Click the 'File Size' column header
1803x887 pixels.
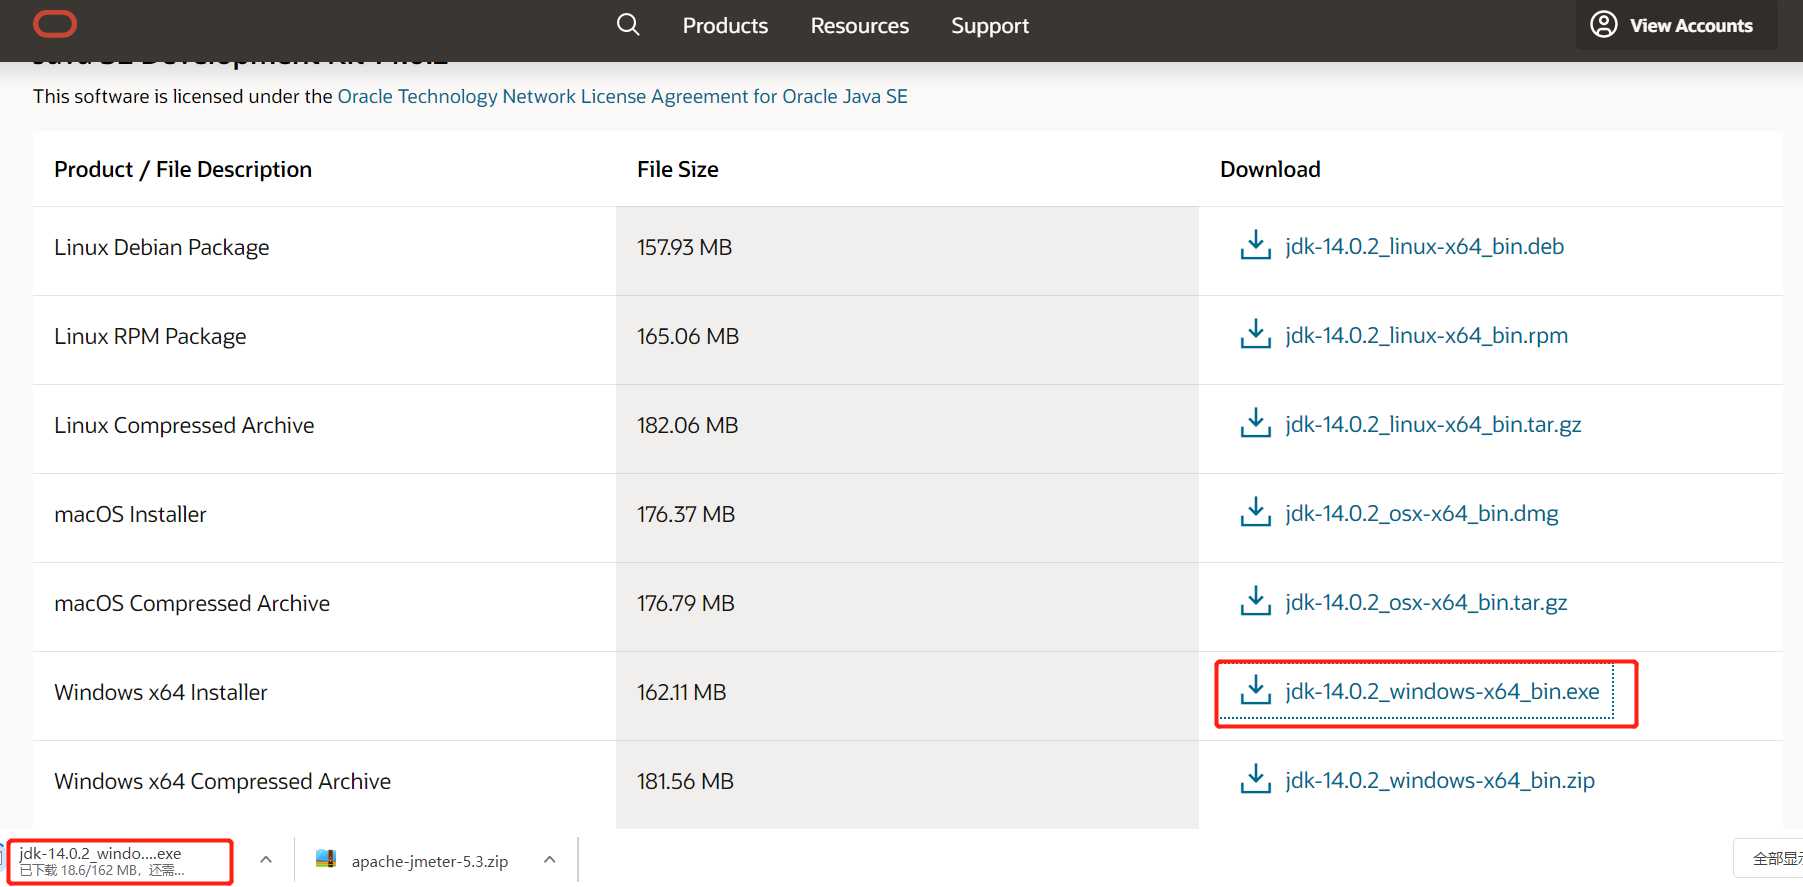tap(678, 169)
